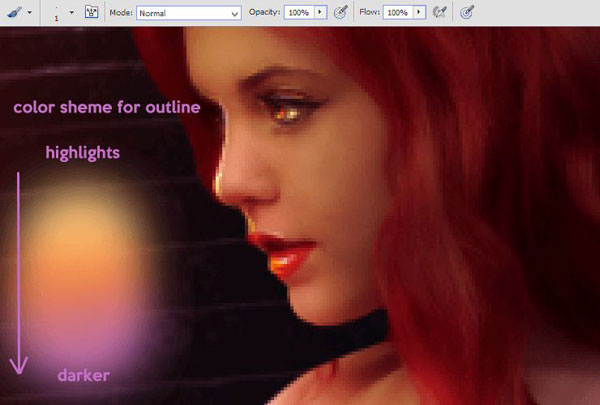The height and width of the screenshot is (405, 600).
Task: Open the Opacity slider arrow
Action: coord(320,12)
